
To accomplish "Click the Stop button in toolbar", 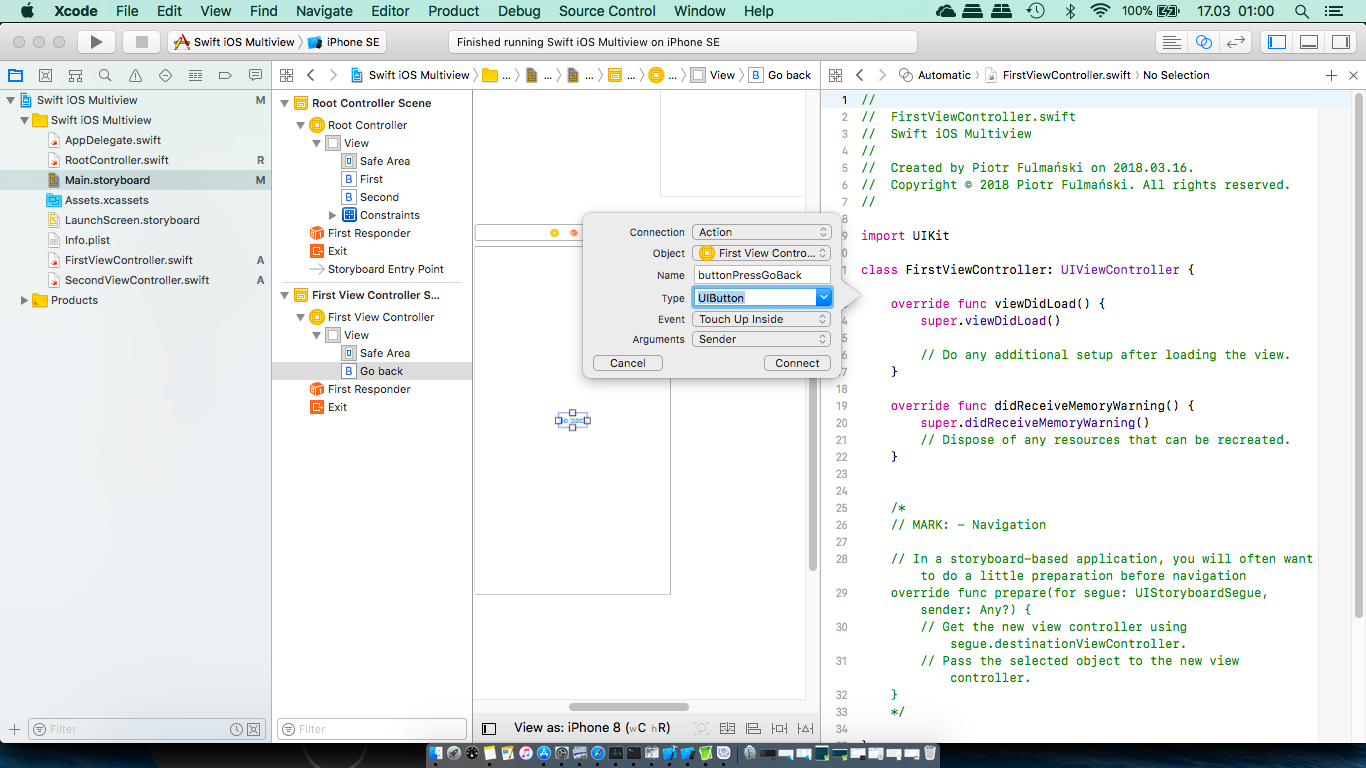I will [141, 42].
